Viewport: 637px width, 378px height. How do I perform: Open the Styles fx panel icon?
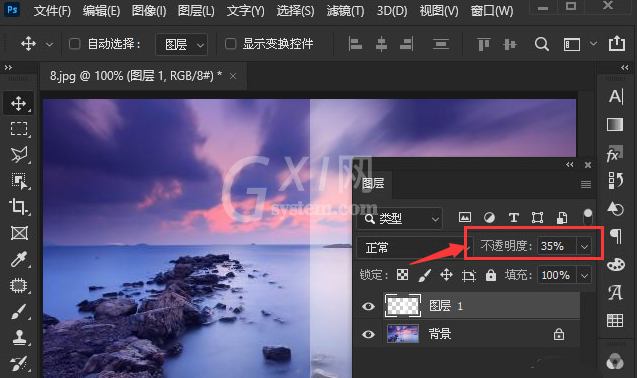(x=614, y=153)
